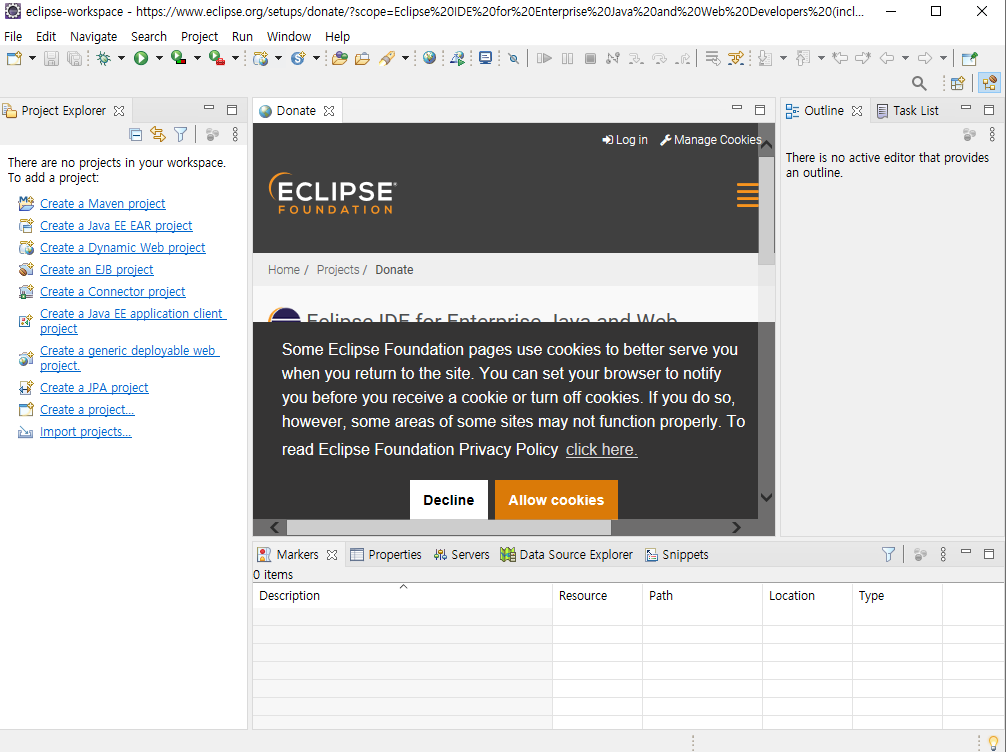
Task: Expand the New Web Project dropdown arrow
Action: click(278, 58)
